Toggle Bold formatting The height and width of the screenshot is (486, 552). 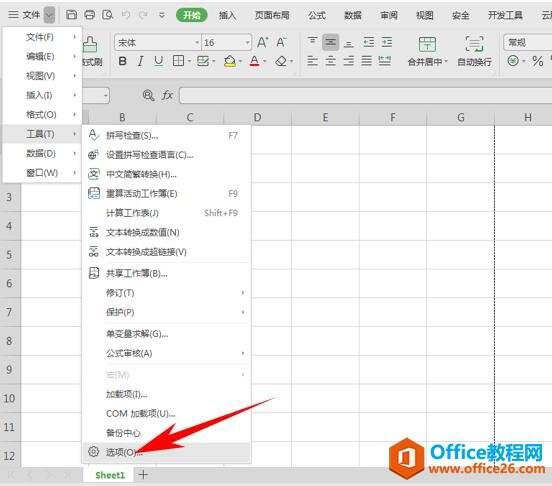(x=123, y=62)
